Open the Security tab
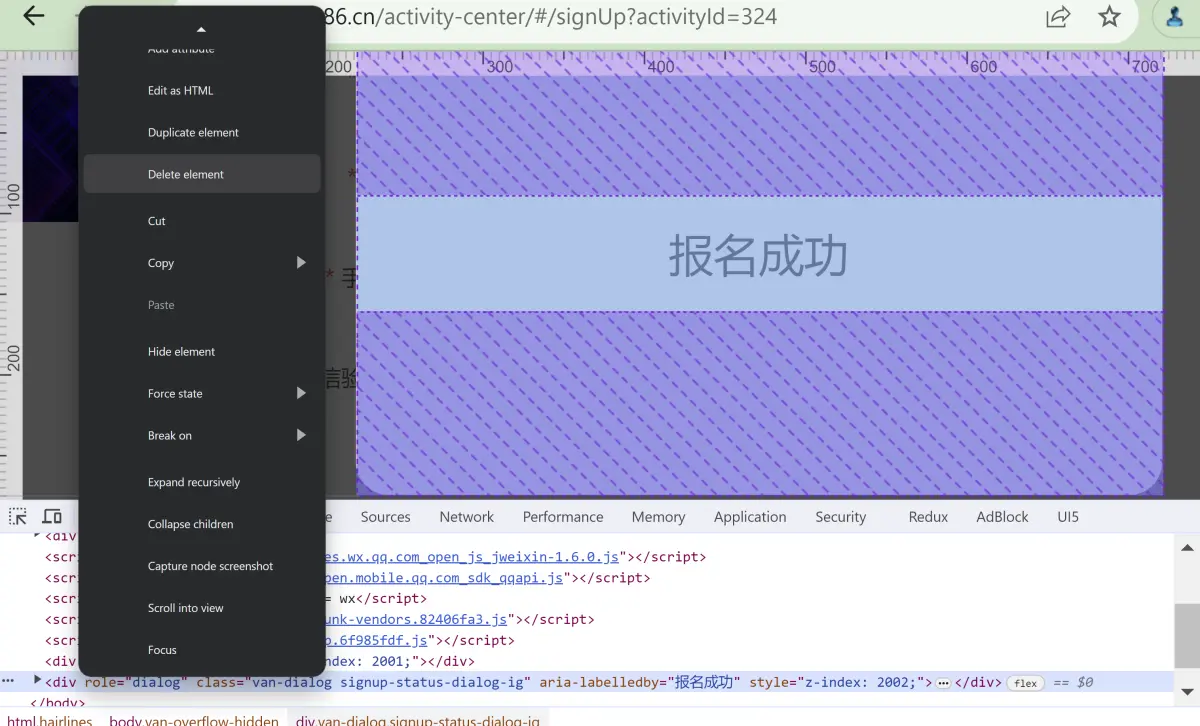The image size is (1200, 726). pyautogui.click(x=840, y=517)
